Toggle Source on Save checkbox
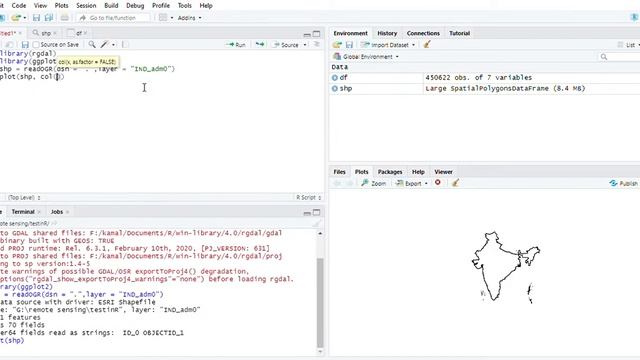The height and width of the screenshot is (360, 640). [36, 44]
